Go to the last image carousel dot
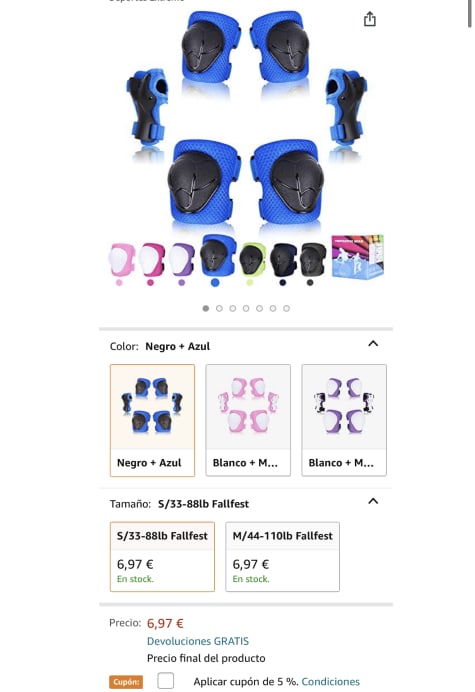Image resolution: width=475 pixels, height=692 pixels. click(287, 308)
